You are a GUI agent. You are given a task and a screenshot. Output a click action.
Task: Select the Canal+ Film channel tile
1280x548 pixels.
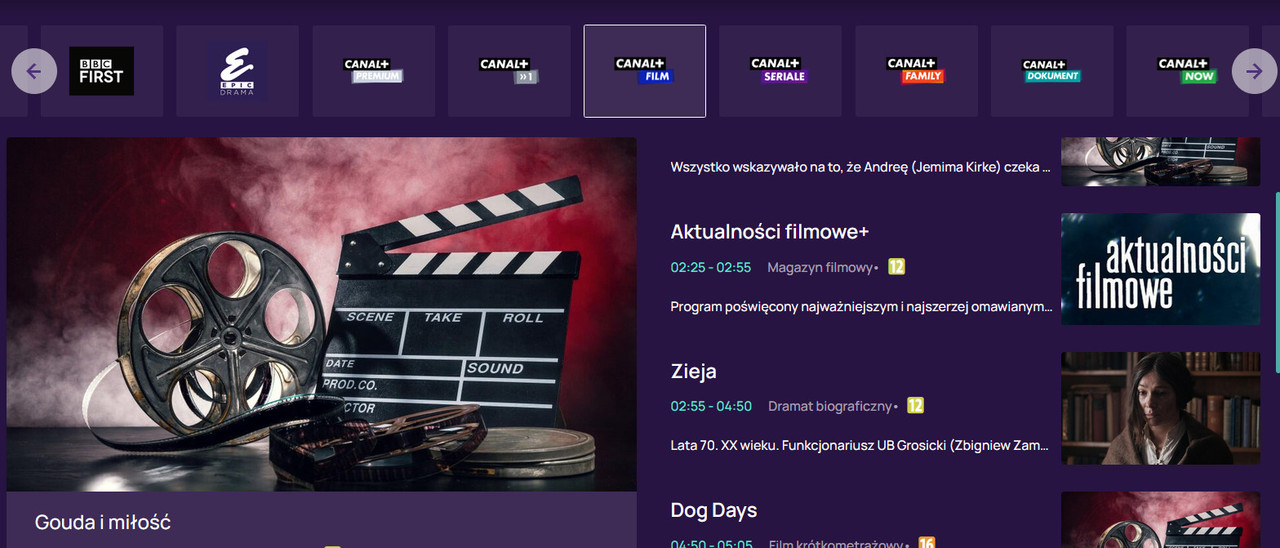(x=645, y=71)
